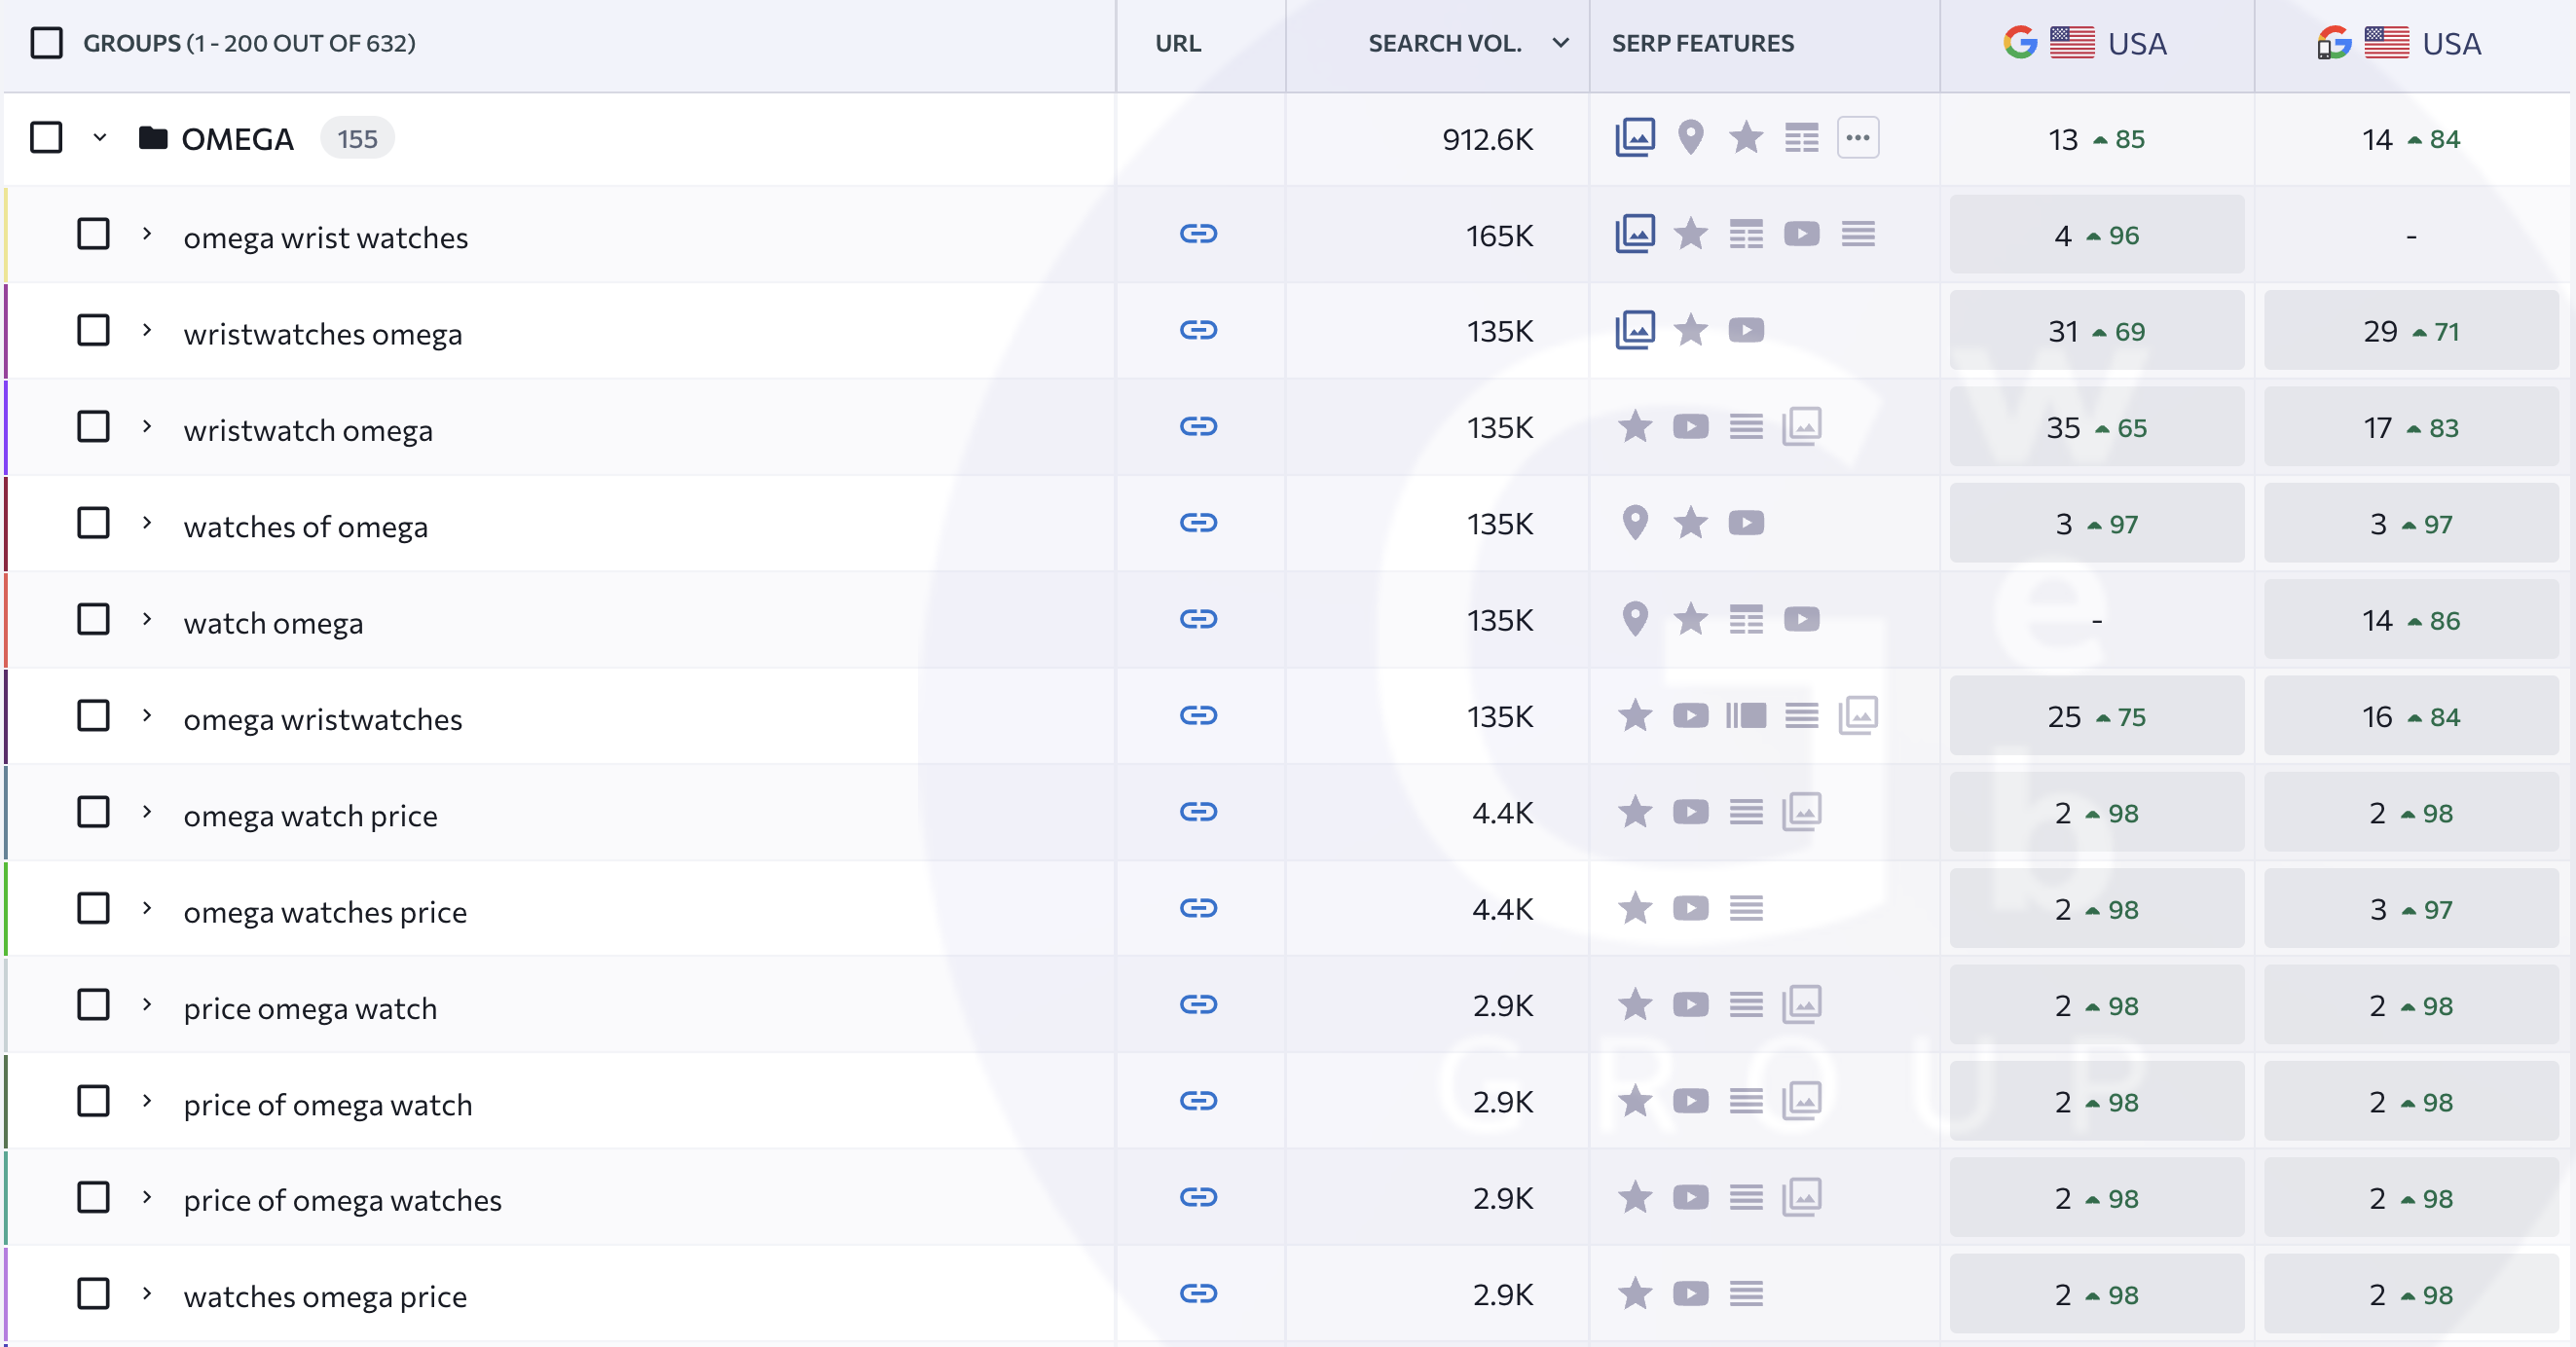This screenshot has width=2576, height=1347.
Task: Tick checkbox for price omega watch
Action: (x=93, y=1004)
